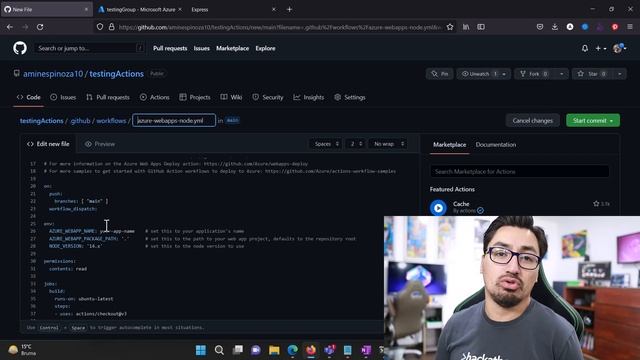Open the plus create-new menu
The height and width of the screenshot is (360, 640).
600,48
